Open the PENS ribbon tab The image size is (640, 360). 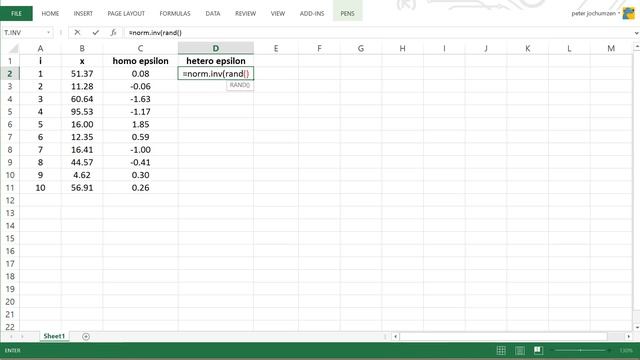347,13
